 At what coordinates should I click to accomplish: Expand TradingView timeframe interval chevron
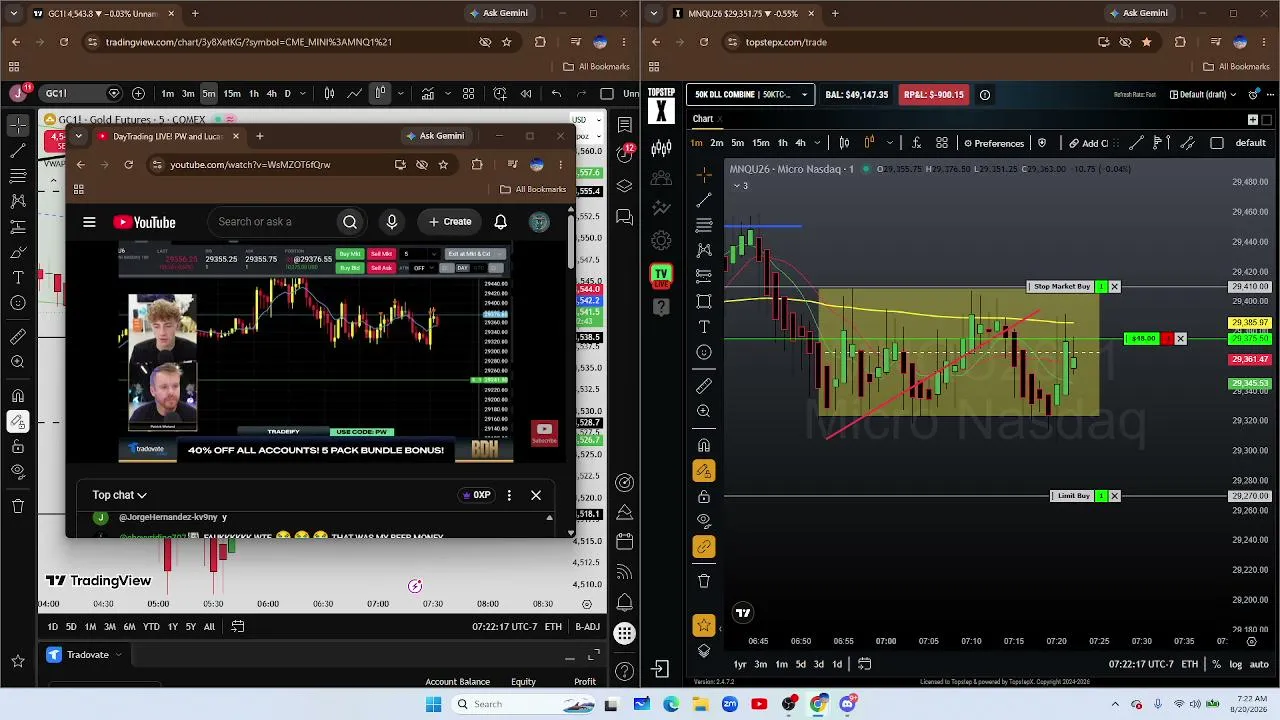click(x=305, y=94)
